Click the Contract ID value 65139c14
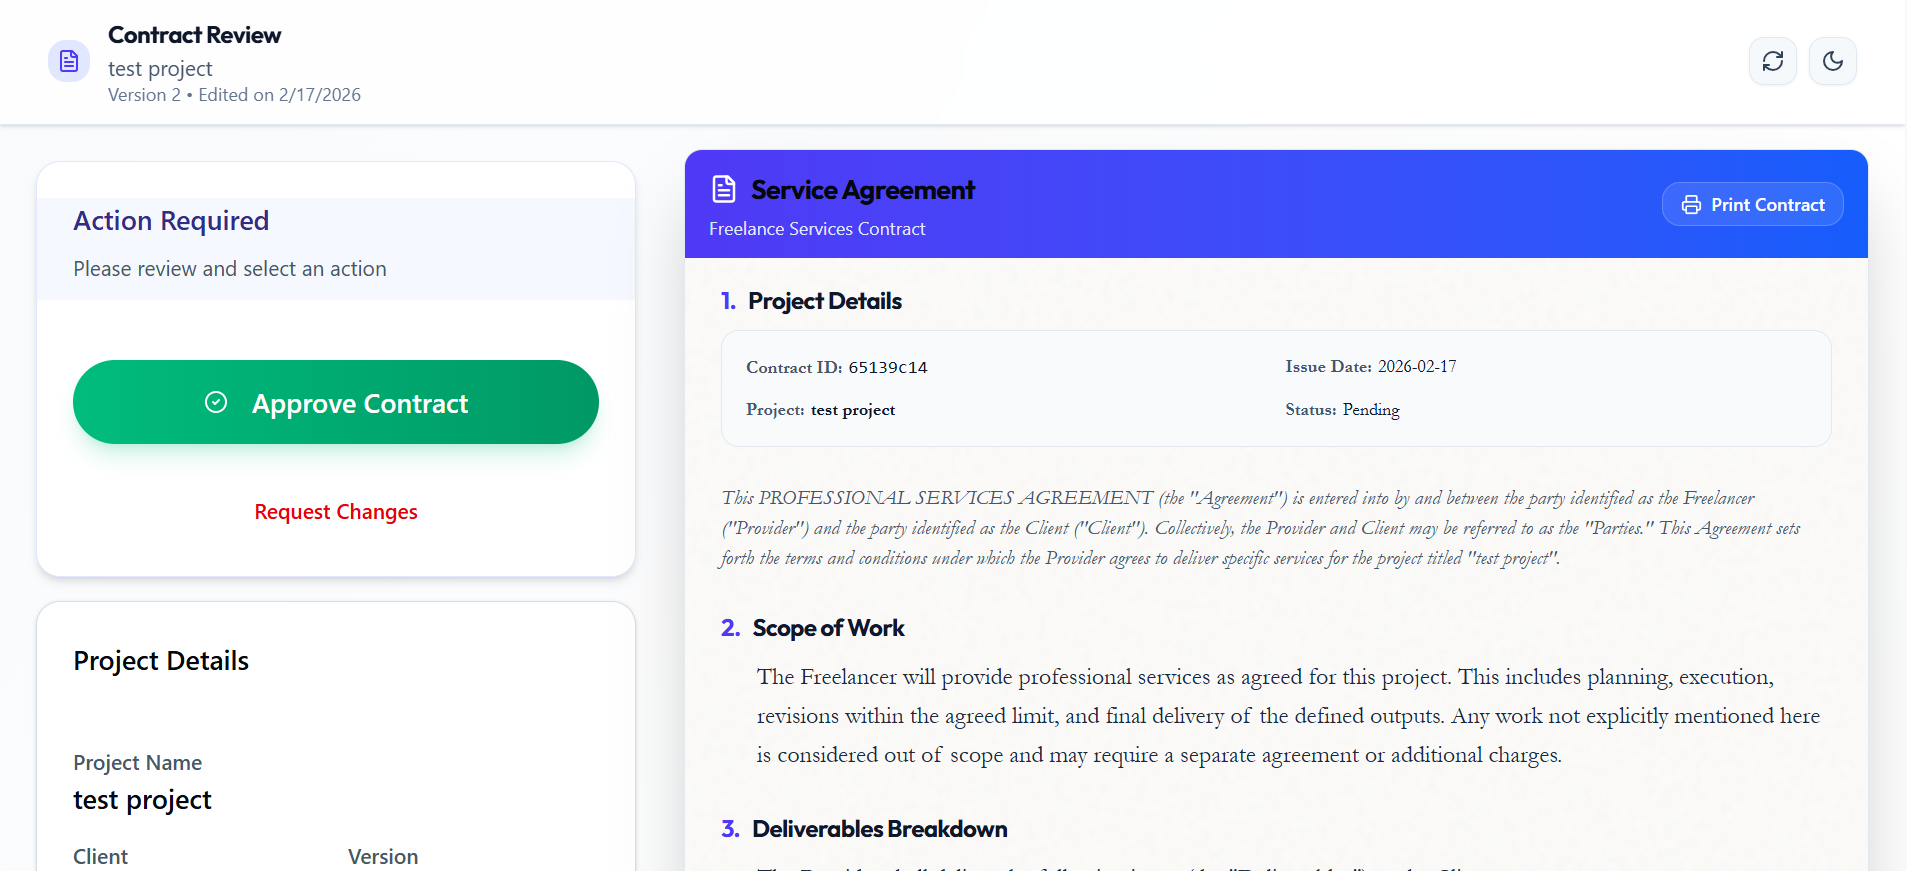1907x871 pixels. point(886,367)
